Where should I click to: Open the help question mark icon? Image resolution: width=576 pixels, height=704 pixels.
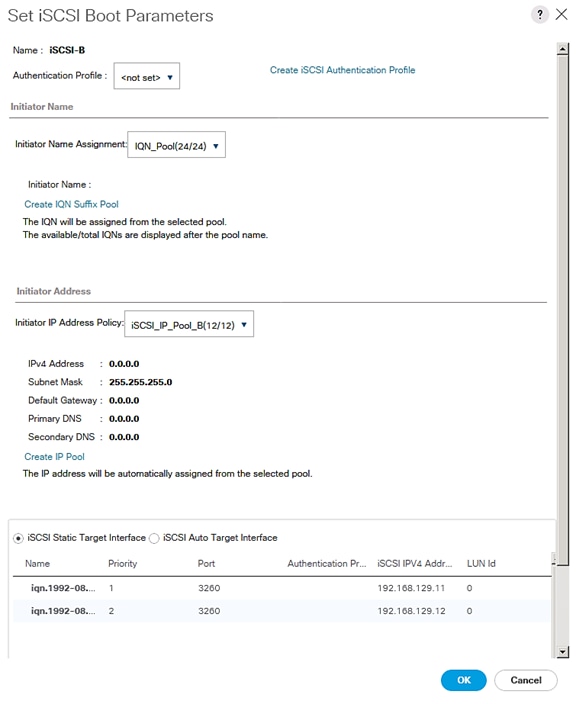pos(539,15)
